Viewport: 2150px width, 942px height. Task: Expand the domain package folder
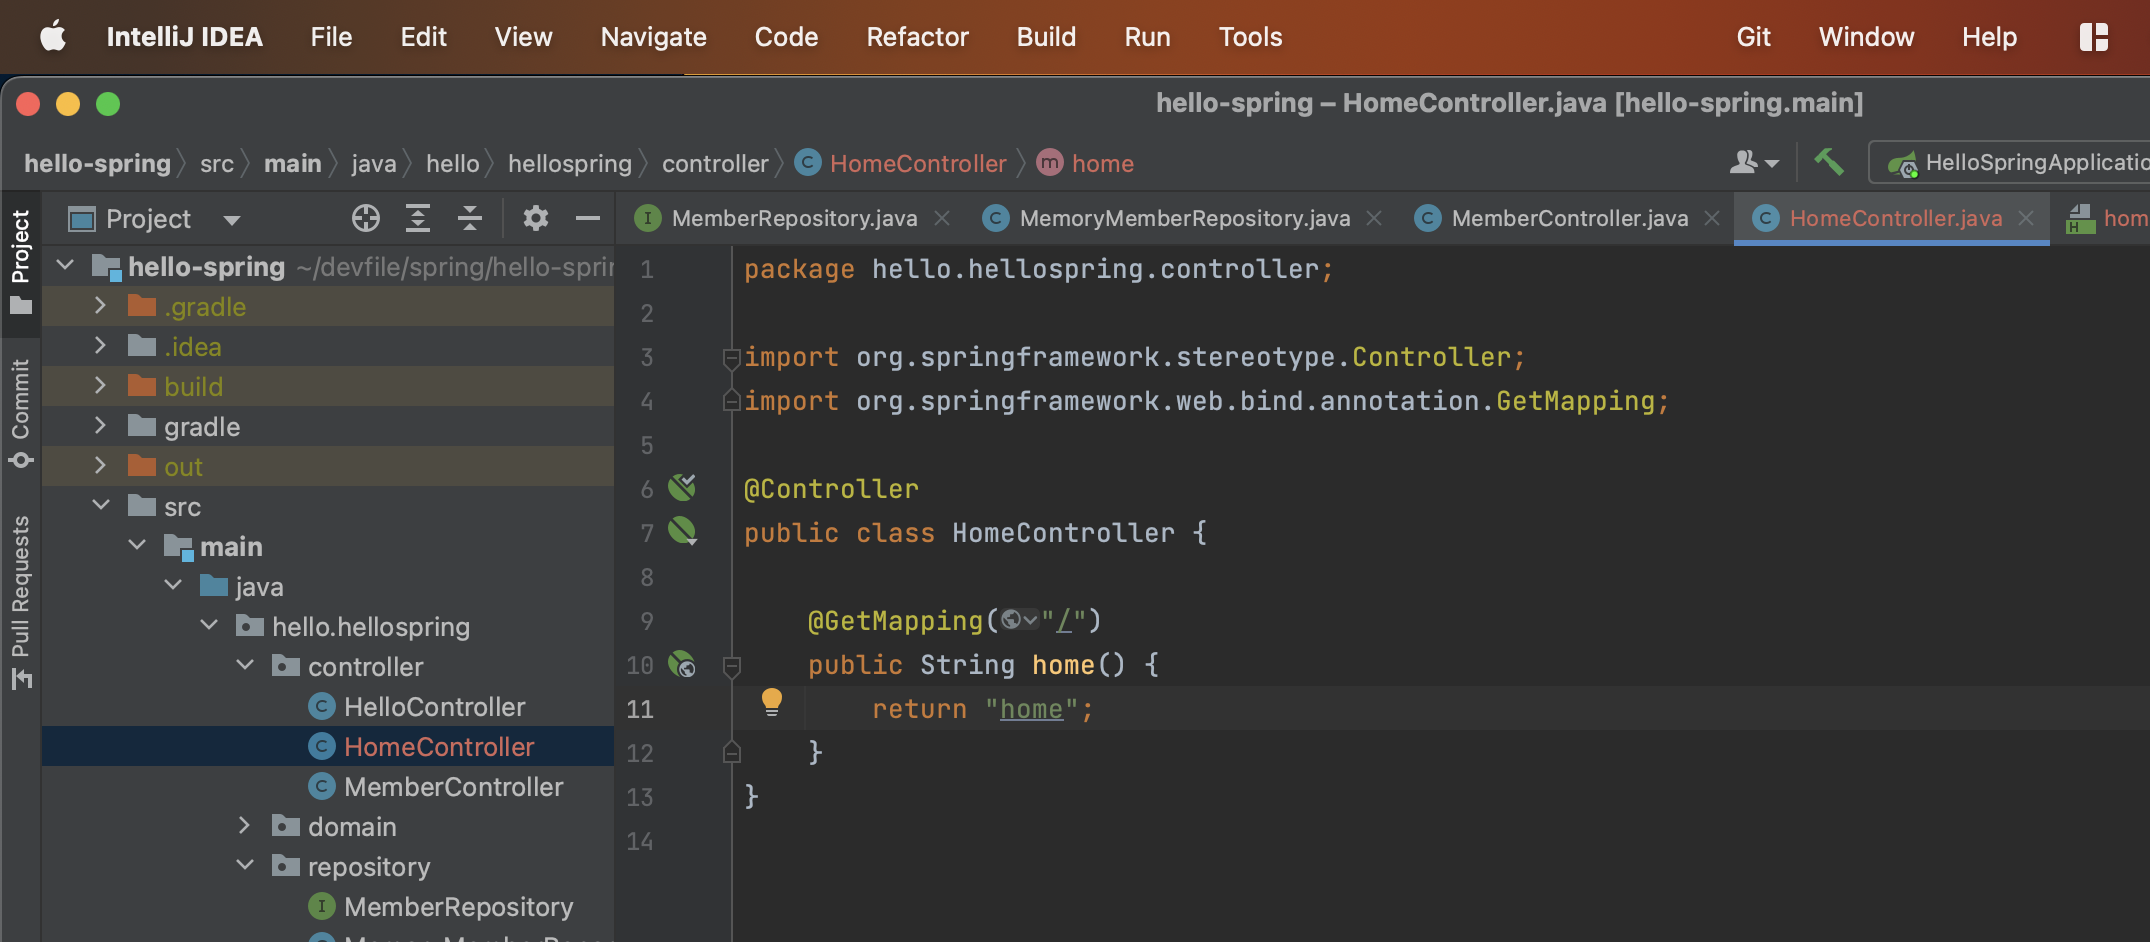pyautogui.click(x=244, y=826)
